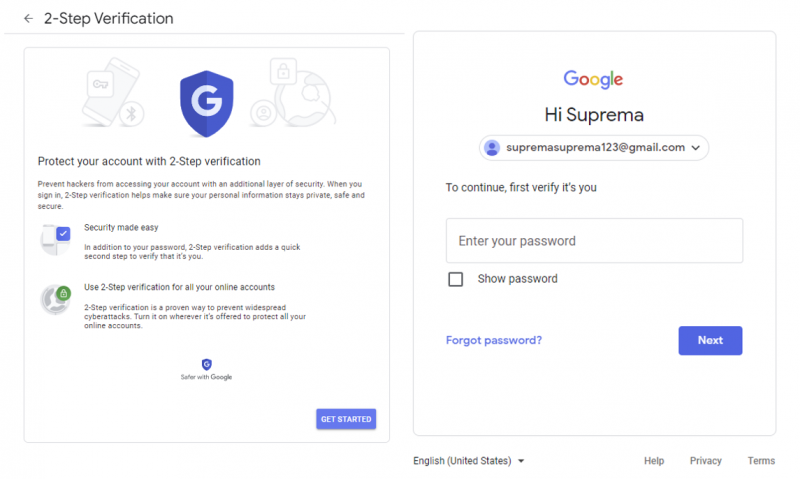800x479 pixels.
Task: Open the Help link
Action: coord(654,461)
